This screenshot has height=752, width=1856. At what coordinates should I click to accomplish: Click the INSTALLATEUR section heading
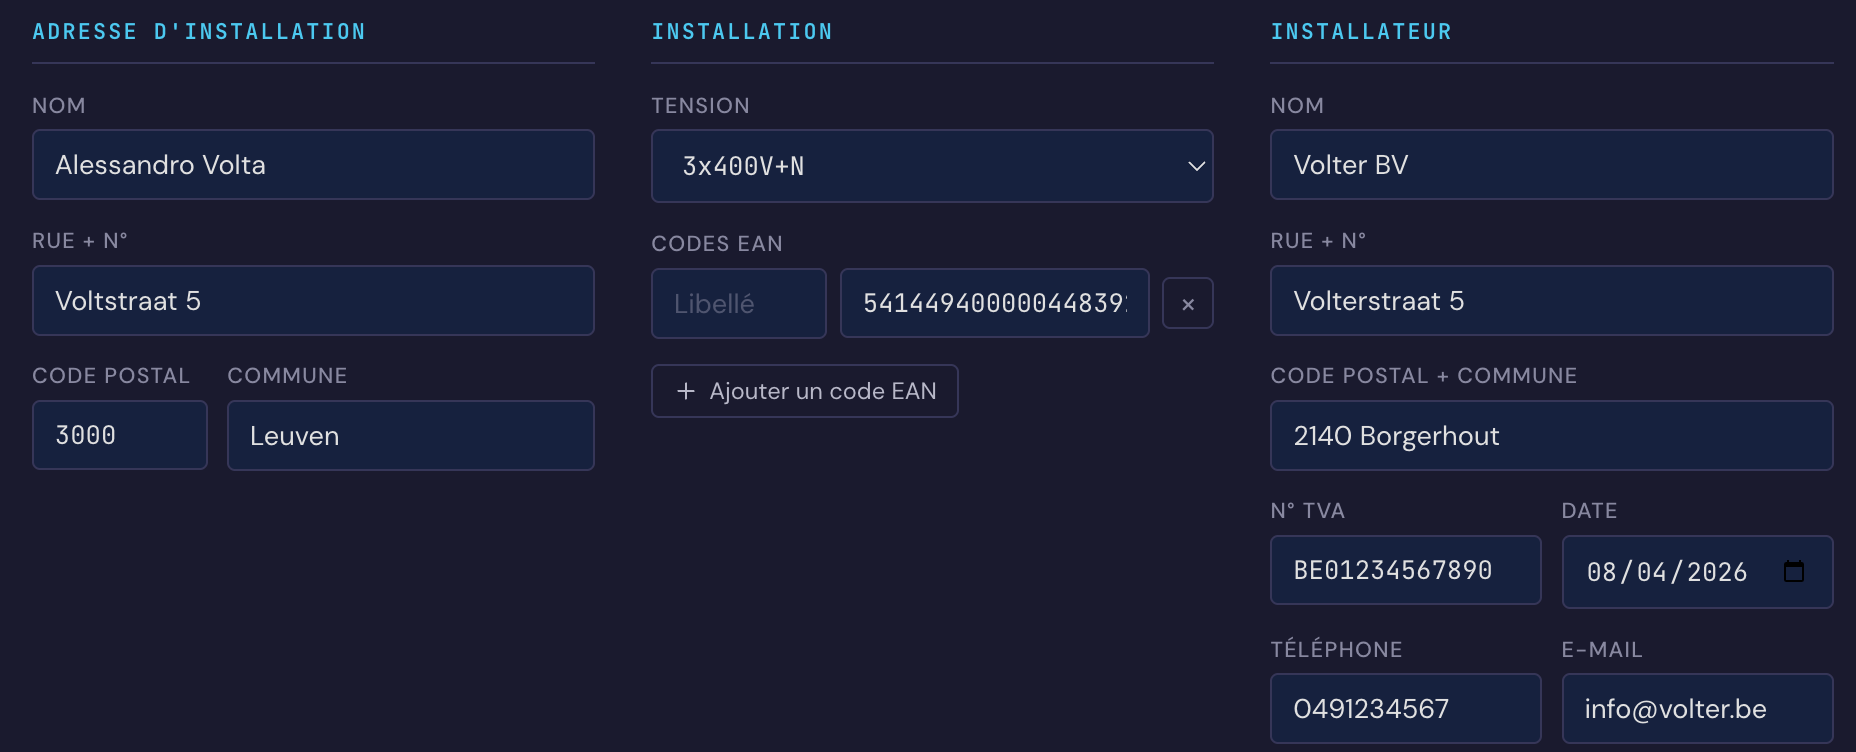point(1361,32)
